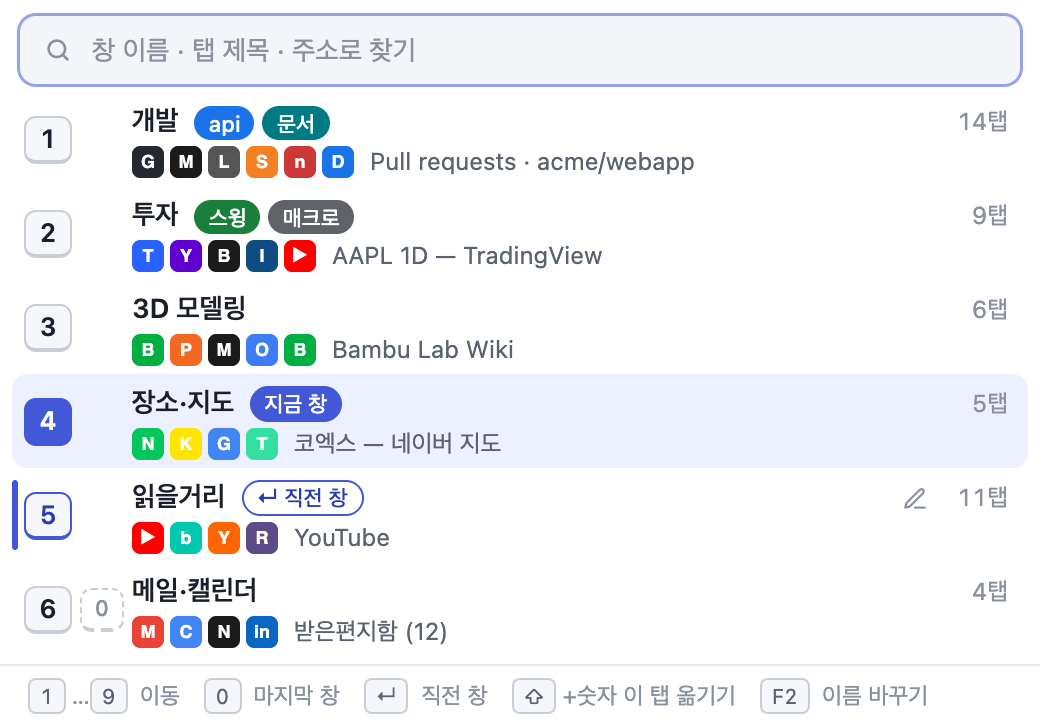Click the api tag on 개발
The width and height of the screenshot is (1040, 728).
[x=224, y=124]
